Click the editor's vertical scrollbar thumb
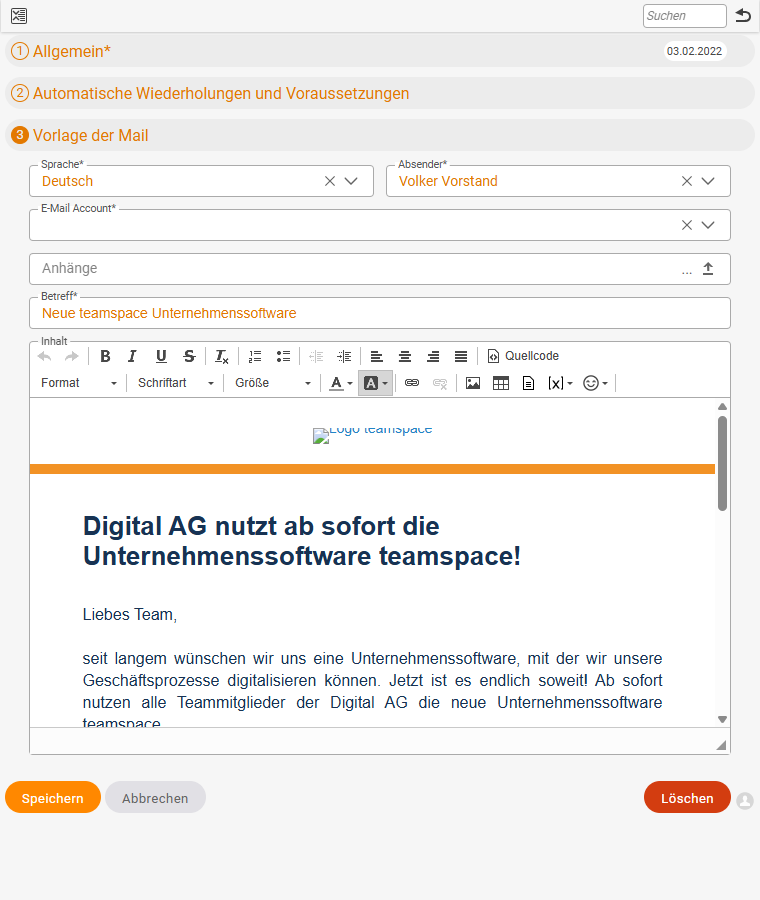The height and width of the screenshot is (900, 760). point(723,463)
